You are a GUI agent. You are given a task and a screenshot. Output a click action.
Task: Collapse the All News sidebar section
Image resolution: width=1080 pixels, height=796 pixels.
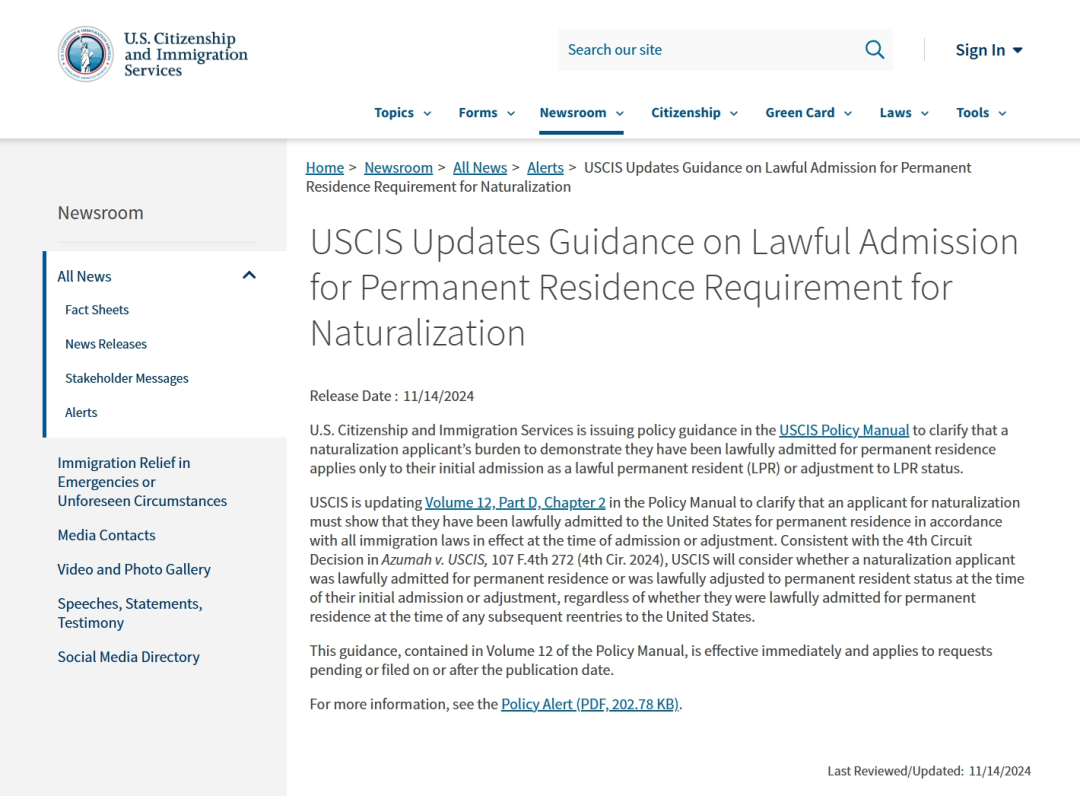click(249, 275)
